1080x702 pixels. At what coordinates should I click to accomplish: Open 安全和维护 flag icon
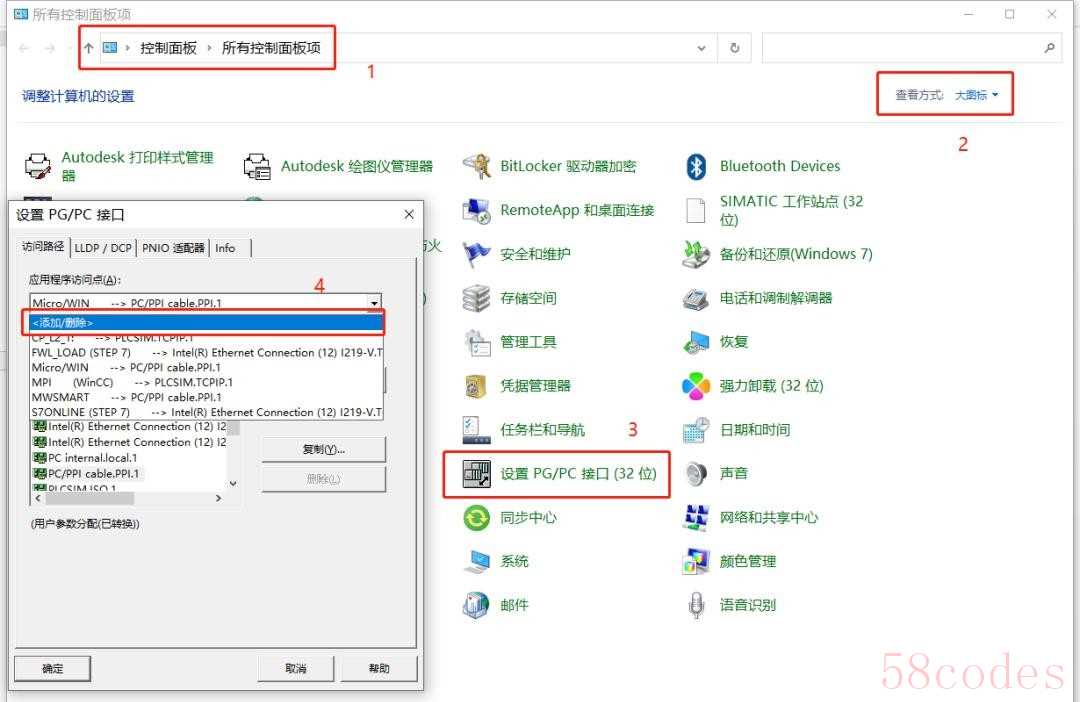click(476, 254)
